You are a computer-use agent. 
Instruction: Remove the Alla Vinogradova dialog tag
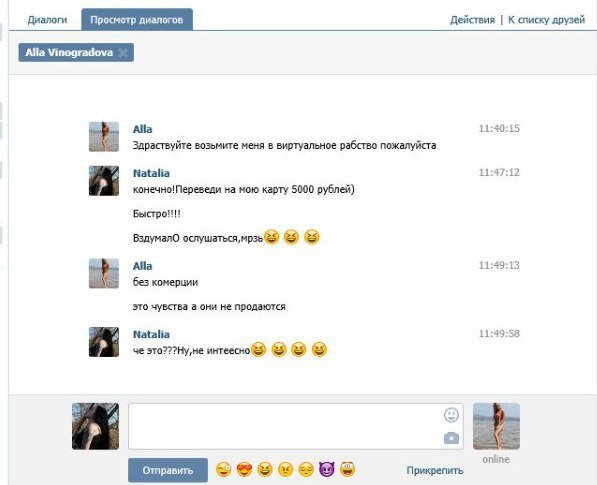[123, 53]
